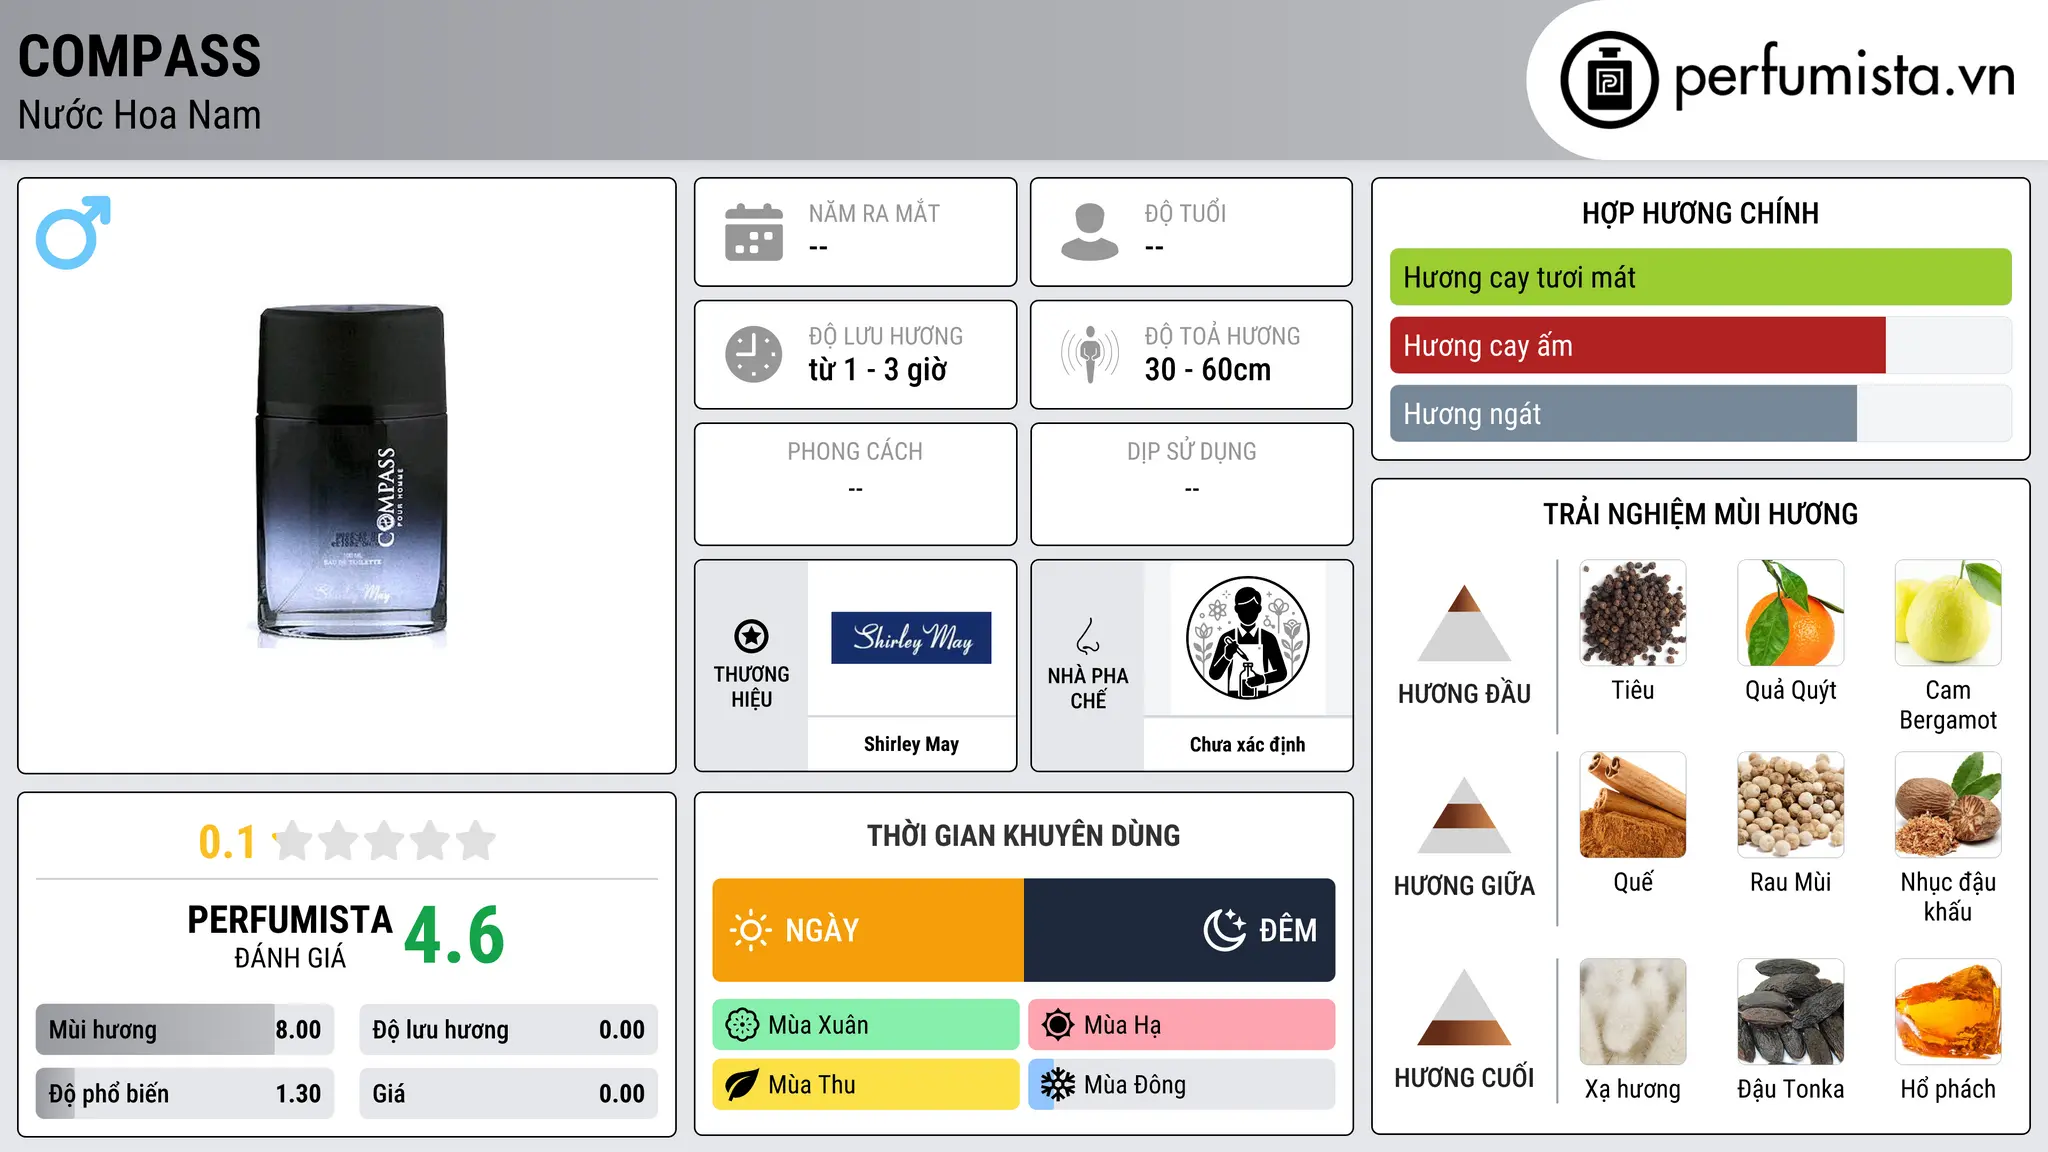
Task: Click the sillage icon beside Độ Toả Hương
Action: click(x=1090, y=354)
